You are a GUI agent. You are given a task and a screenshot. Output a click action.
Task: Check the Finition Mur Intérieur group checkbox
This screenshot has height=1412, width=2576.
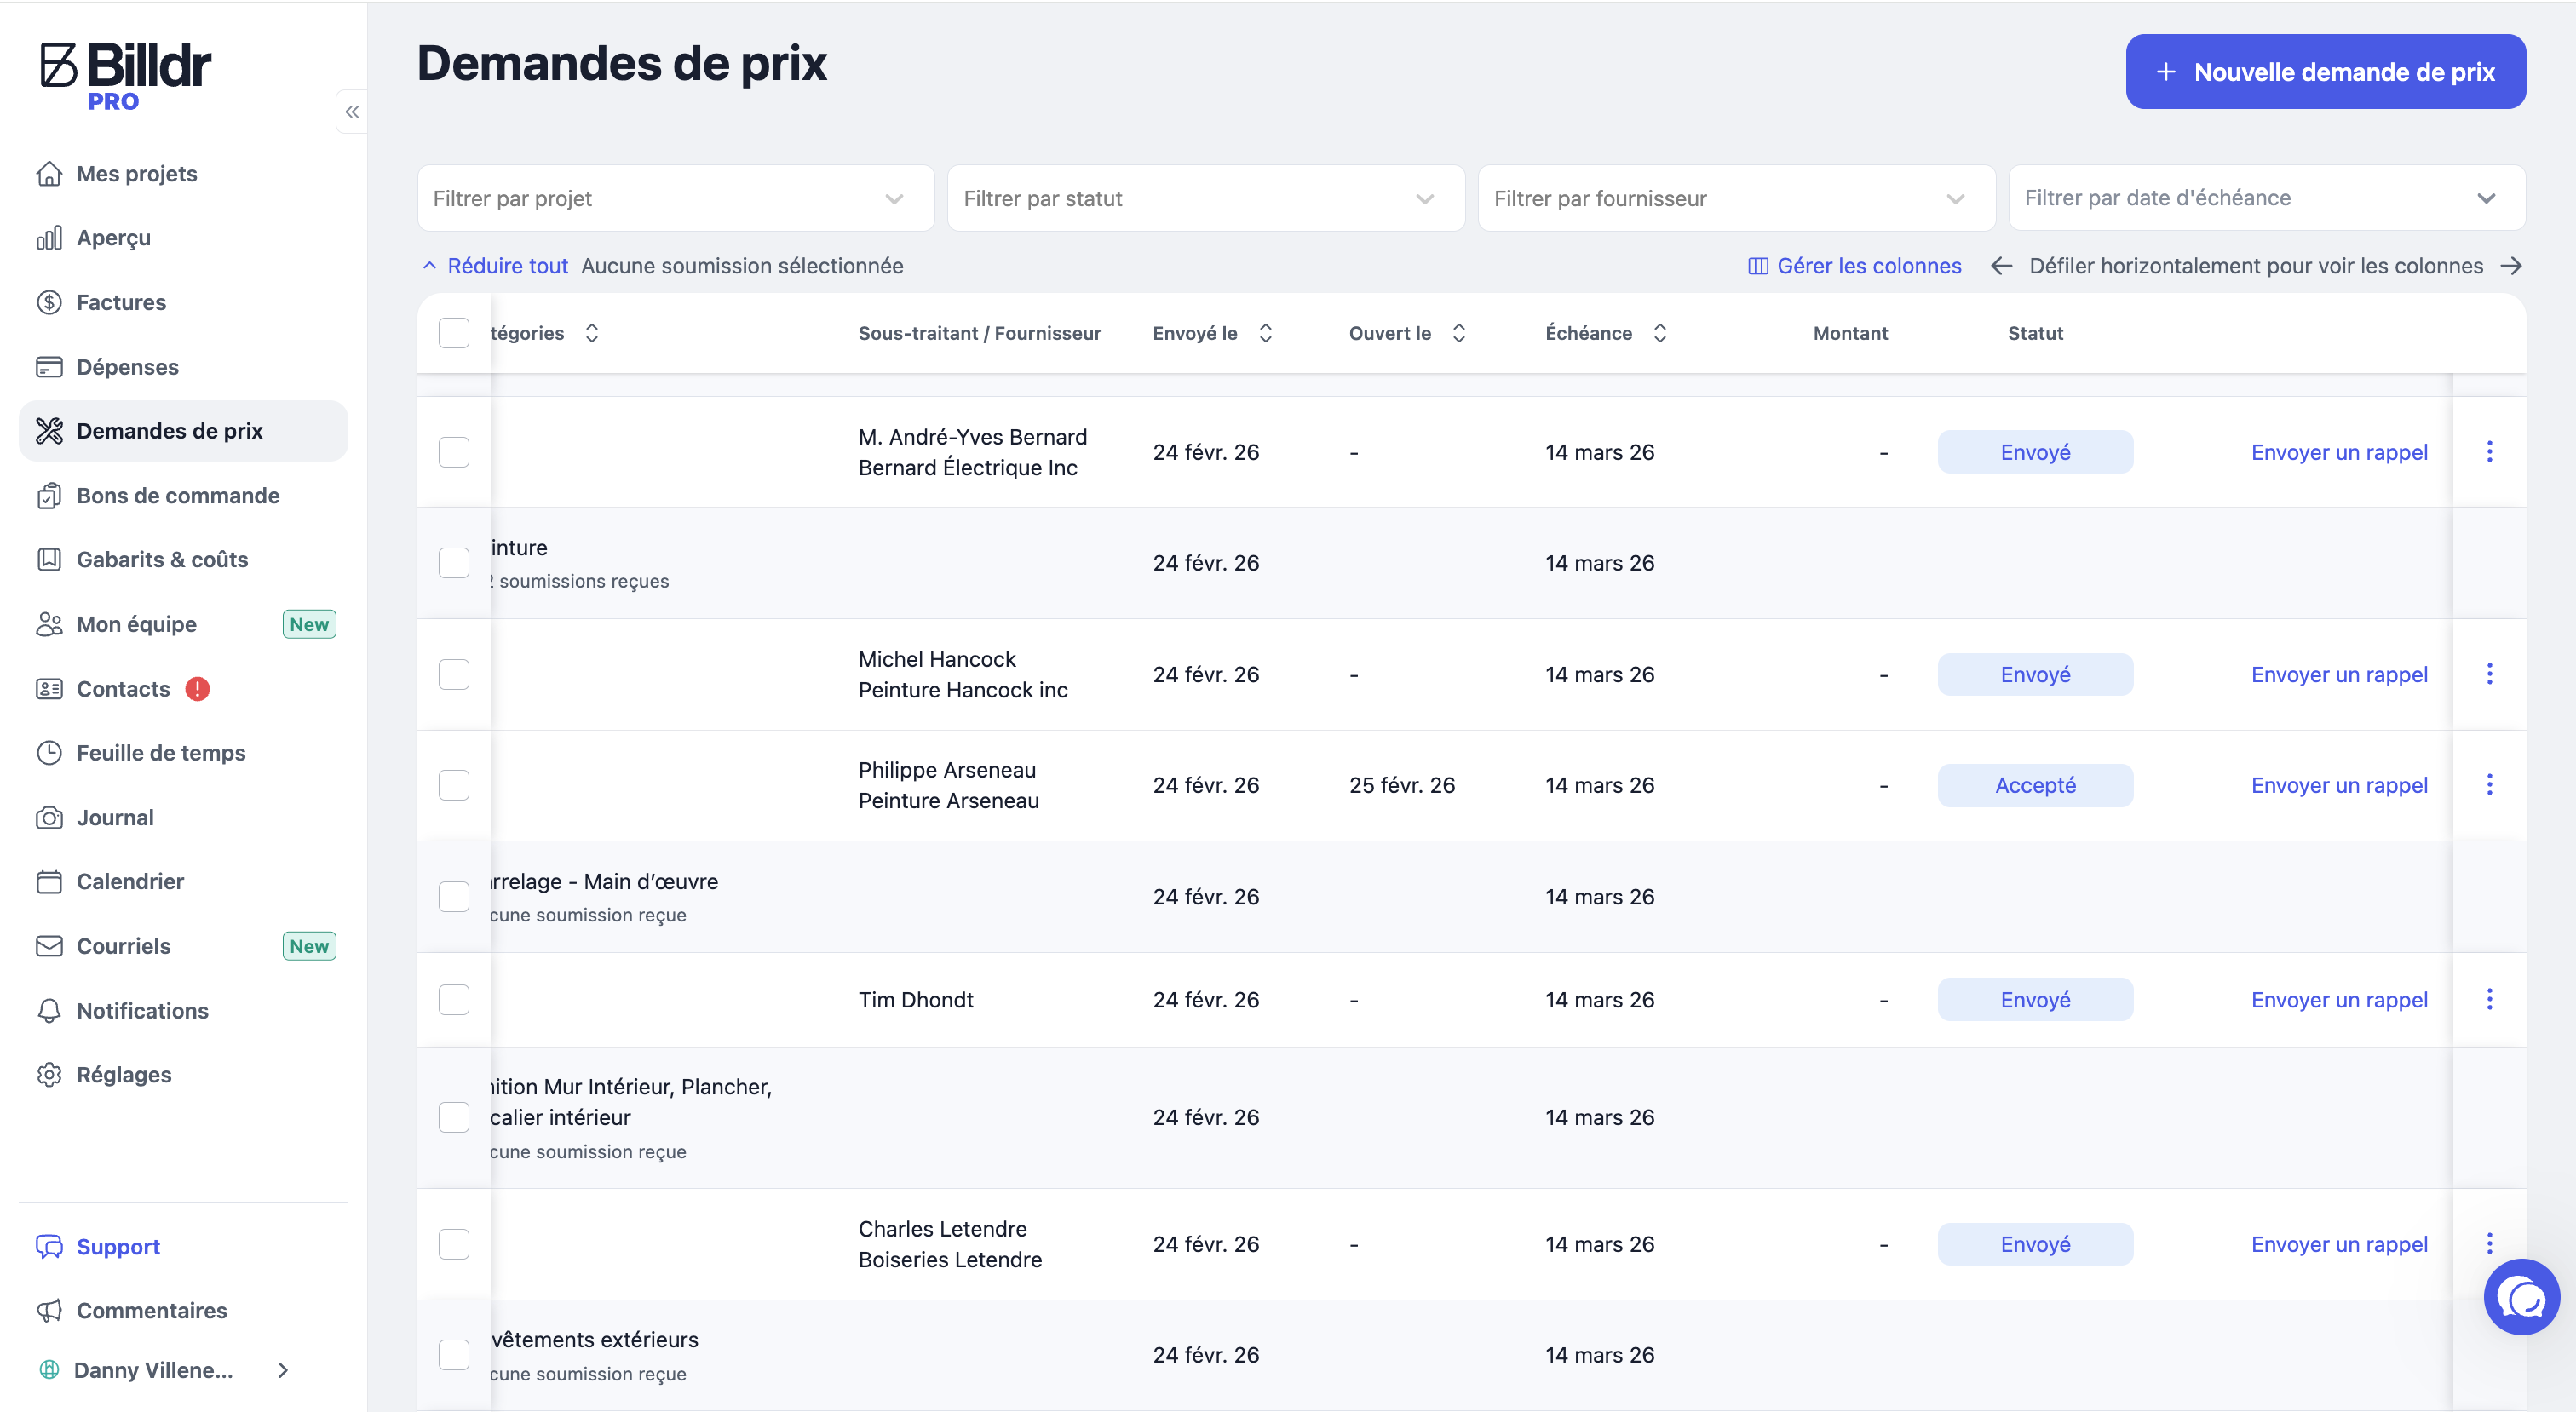point(454,1118)
